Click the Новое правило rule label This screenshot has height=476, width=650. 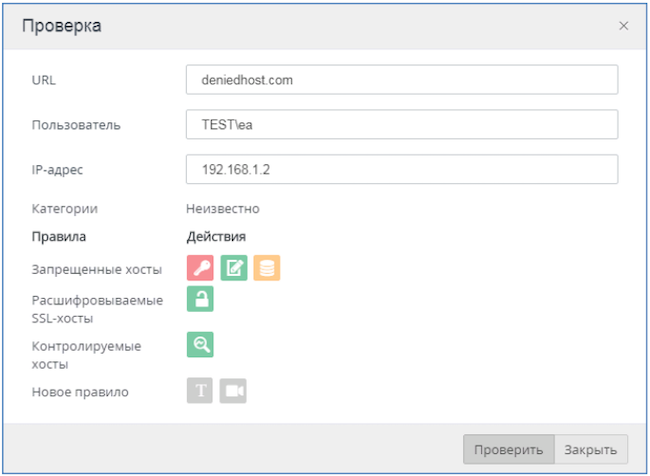pos(80,392)
